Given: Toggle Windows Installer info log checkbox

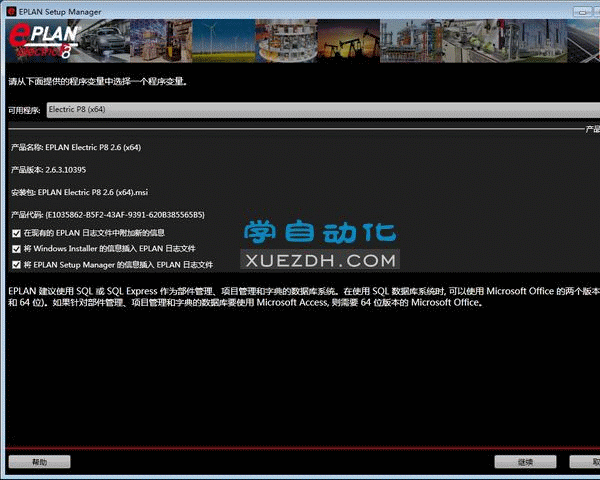Looking at the screenshot, I should (x=16, y=249).
